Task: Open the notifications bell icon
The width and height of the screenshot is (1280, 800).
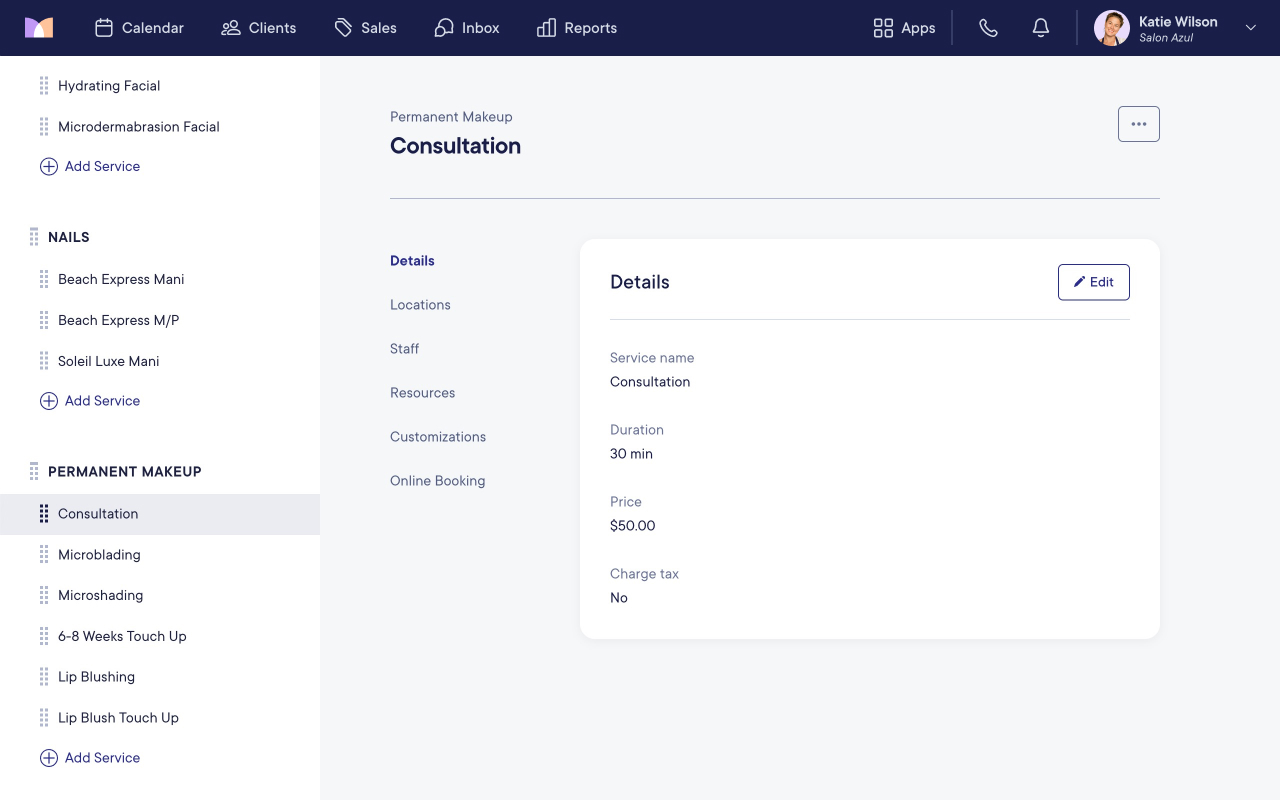Action: tap(1041, 28)
